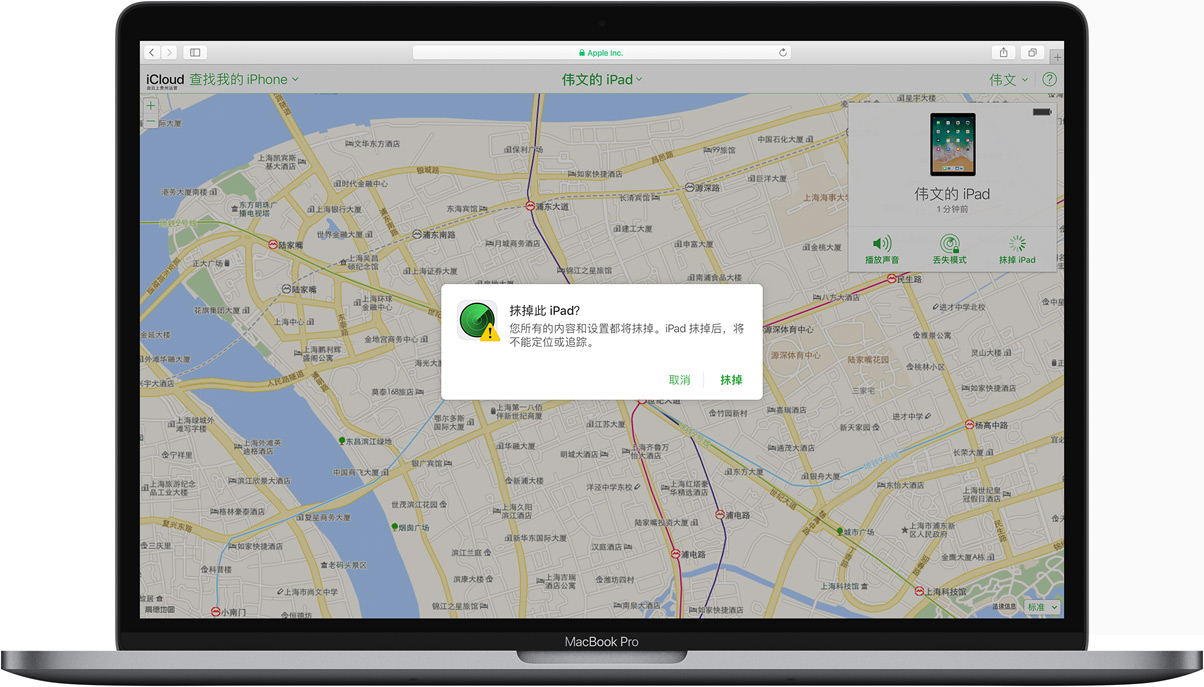The width and height of the screenshot is (1204, 687).
Task: Click the 播放声音 play sound icon
Action: point(882,244)
